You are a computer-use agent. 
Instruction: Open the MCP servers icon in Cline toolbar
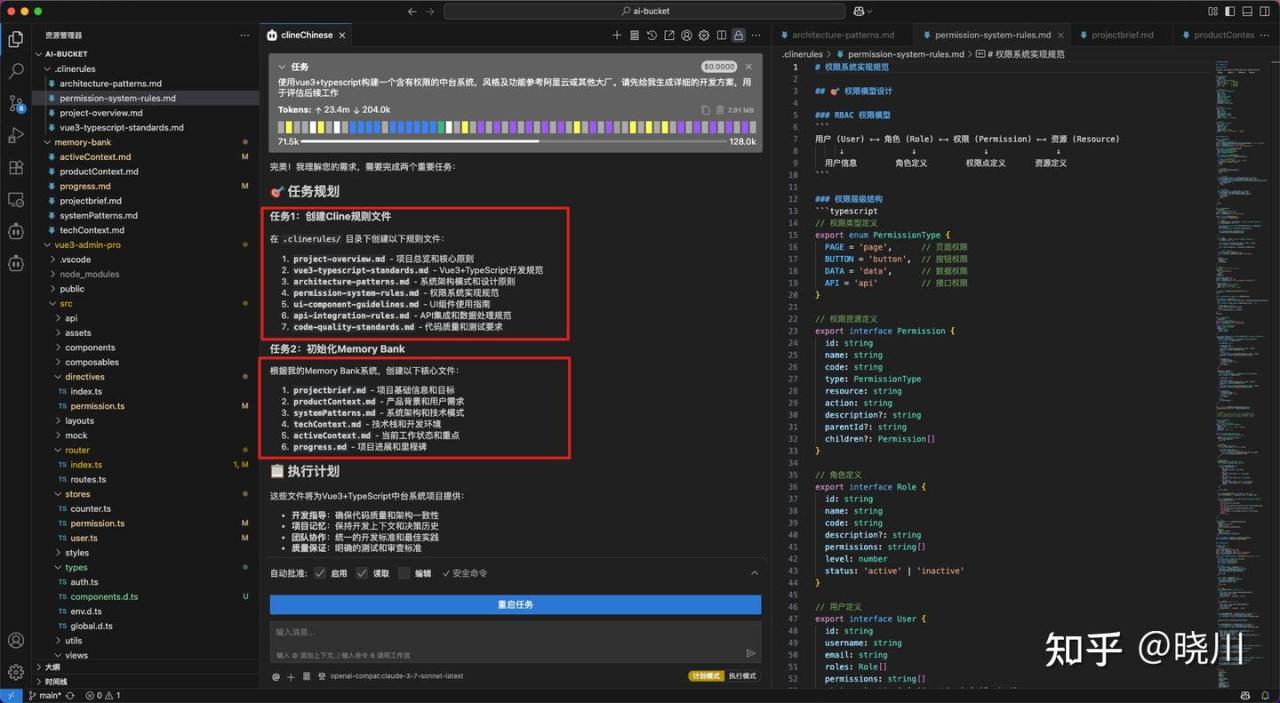(x=634, y=35)
